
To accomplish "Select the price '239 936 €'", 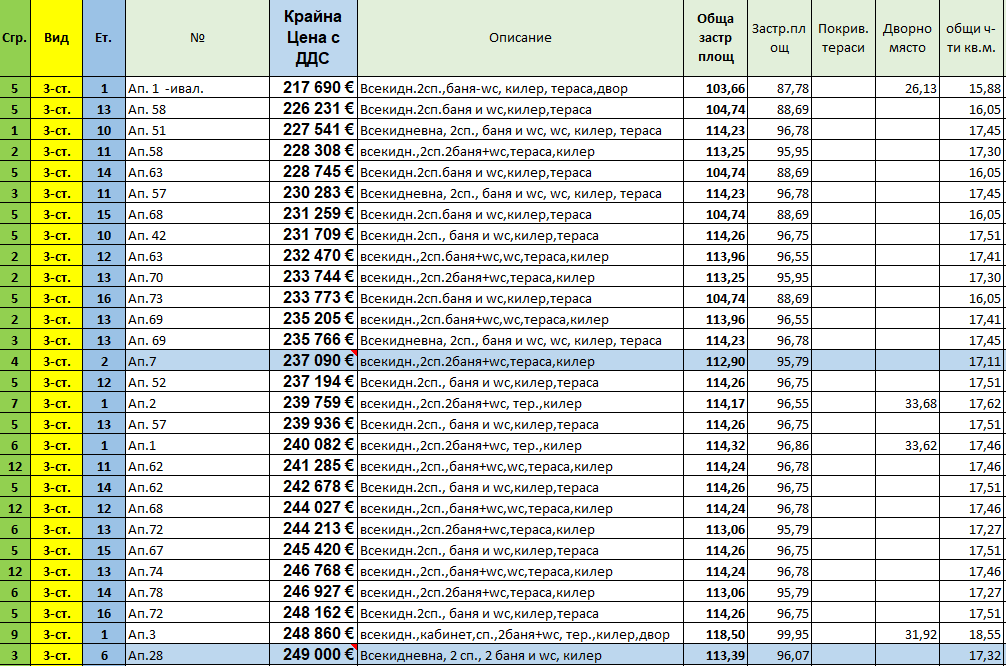I will (313, 424).
